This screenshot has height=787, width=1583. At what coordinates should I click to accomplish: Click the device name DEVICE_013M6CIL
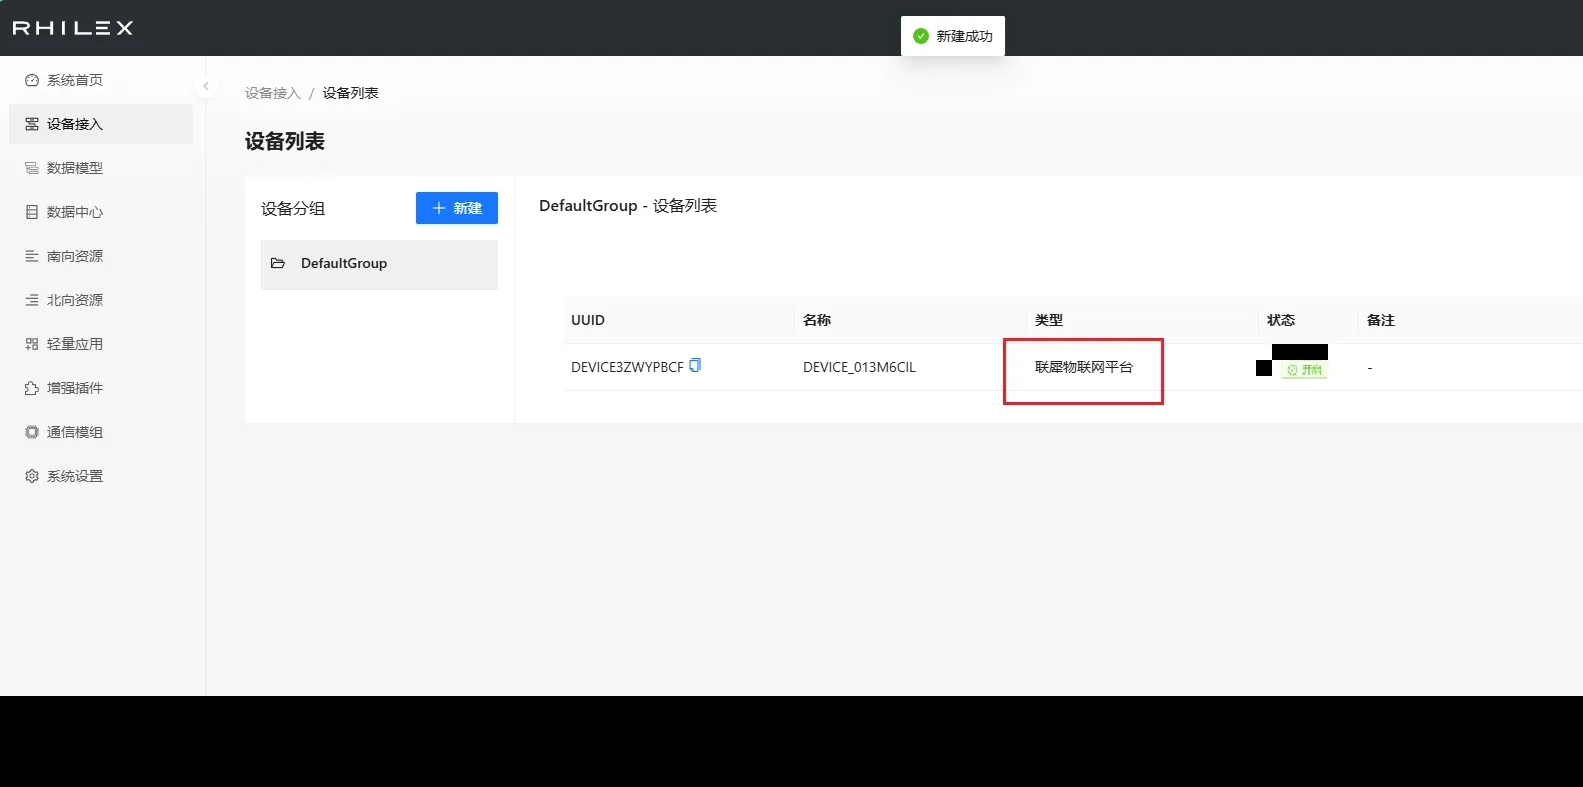859,367
